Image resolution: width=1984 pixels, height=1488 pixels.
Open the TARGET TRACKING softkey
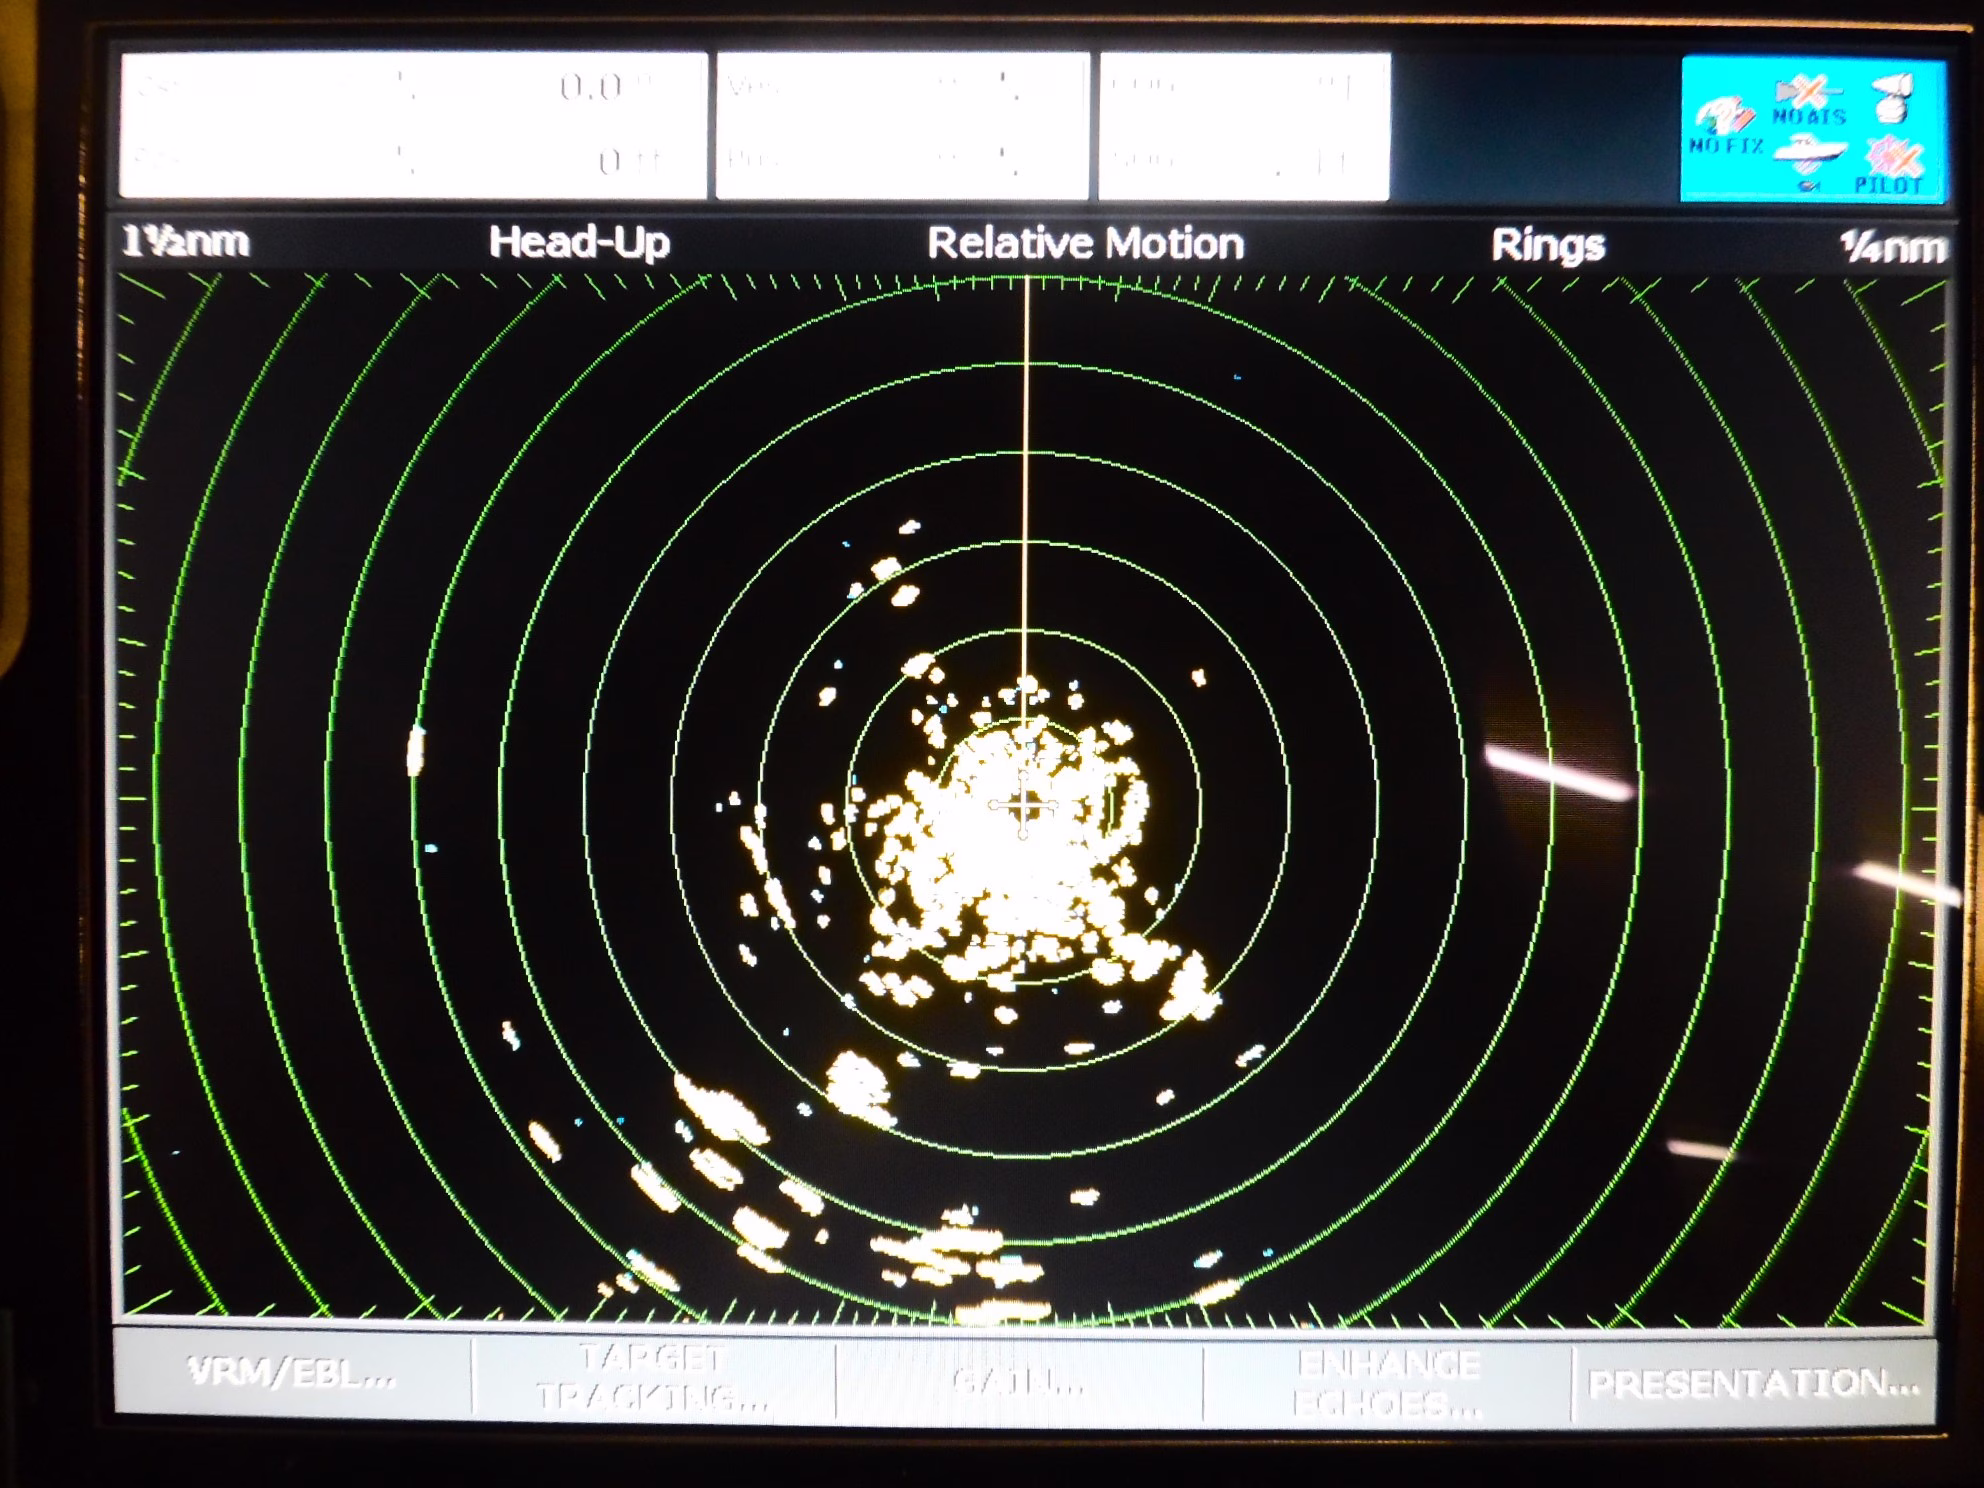coord(652,1378)
